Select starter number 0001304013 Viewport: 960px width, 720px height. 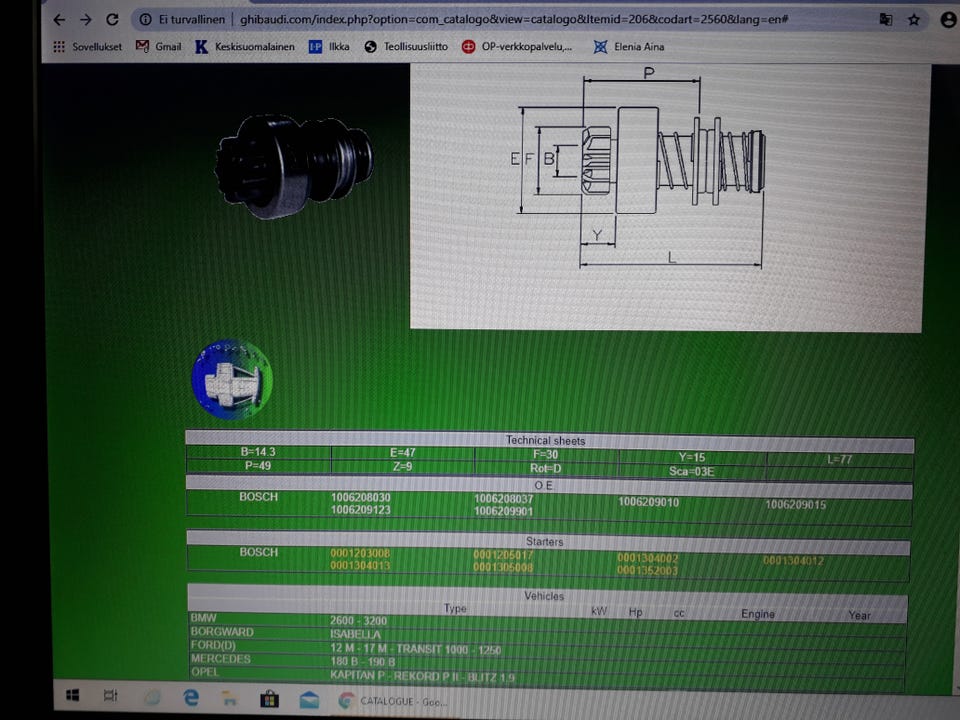pos(360,566)
